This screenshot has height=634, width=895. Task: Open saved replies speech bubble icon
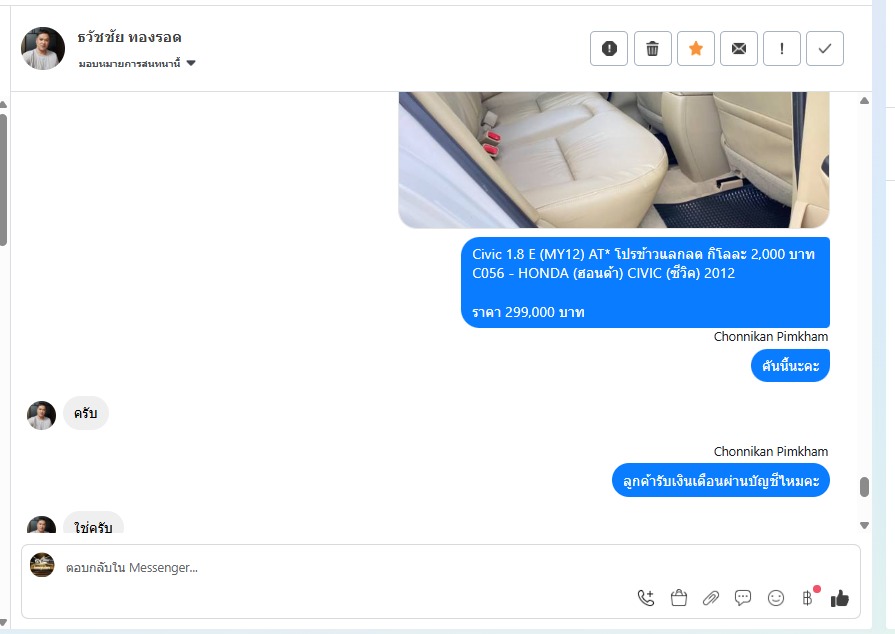[x=743, y=598]
